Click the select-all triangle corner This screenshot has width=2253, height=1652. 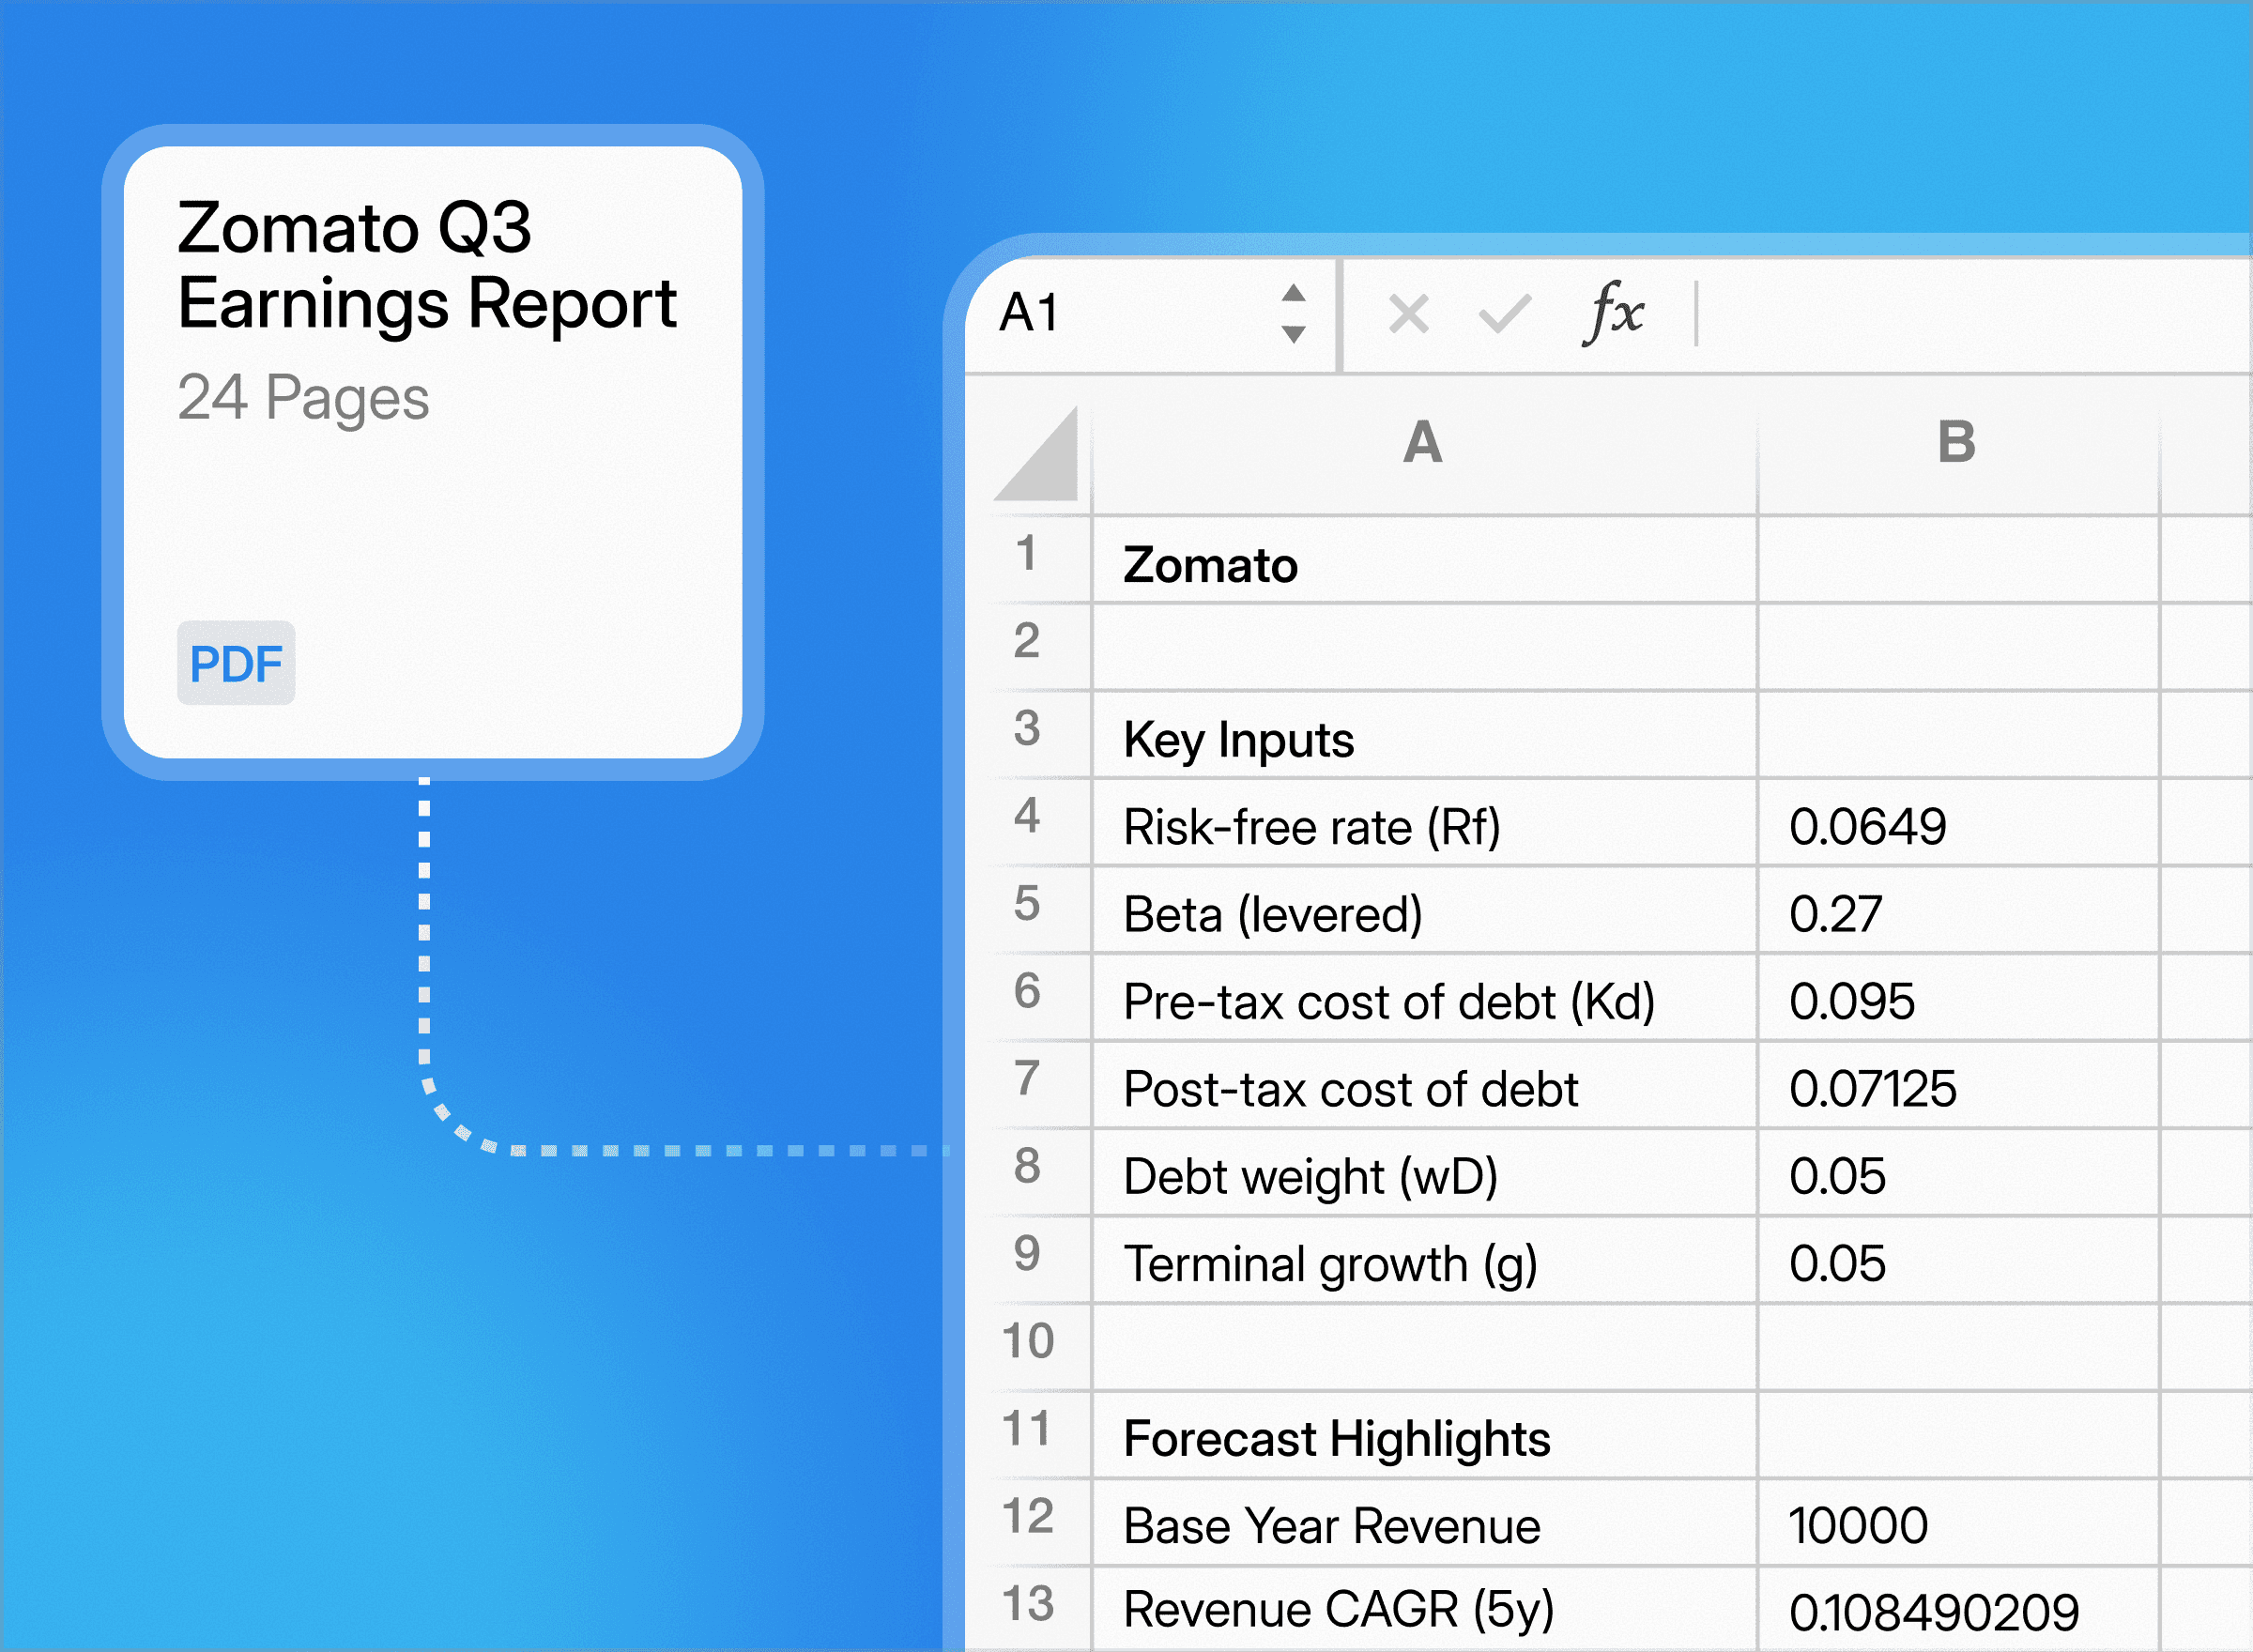[x=1040, y=458]
